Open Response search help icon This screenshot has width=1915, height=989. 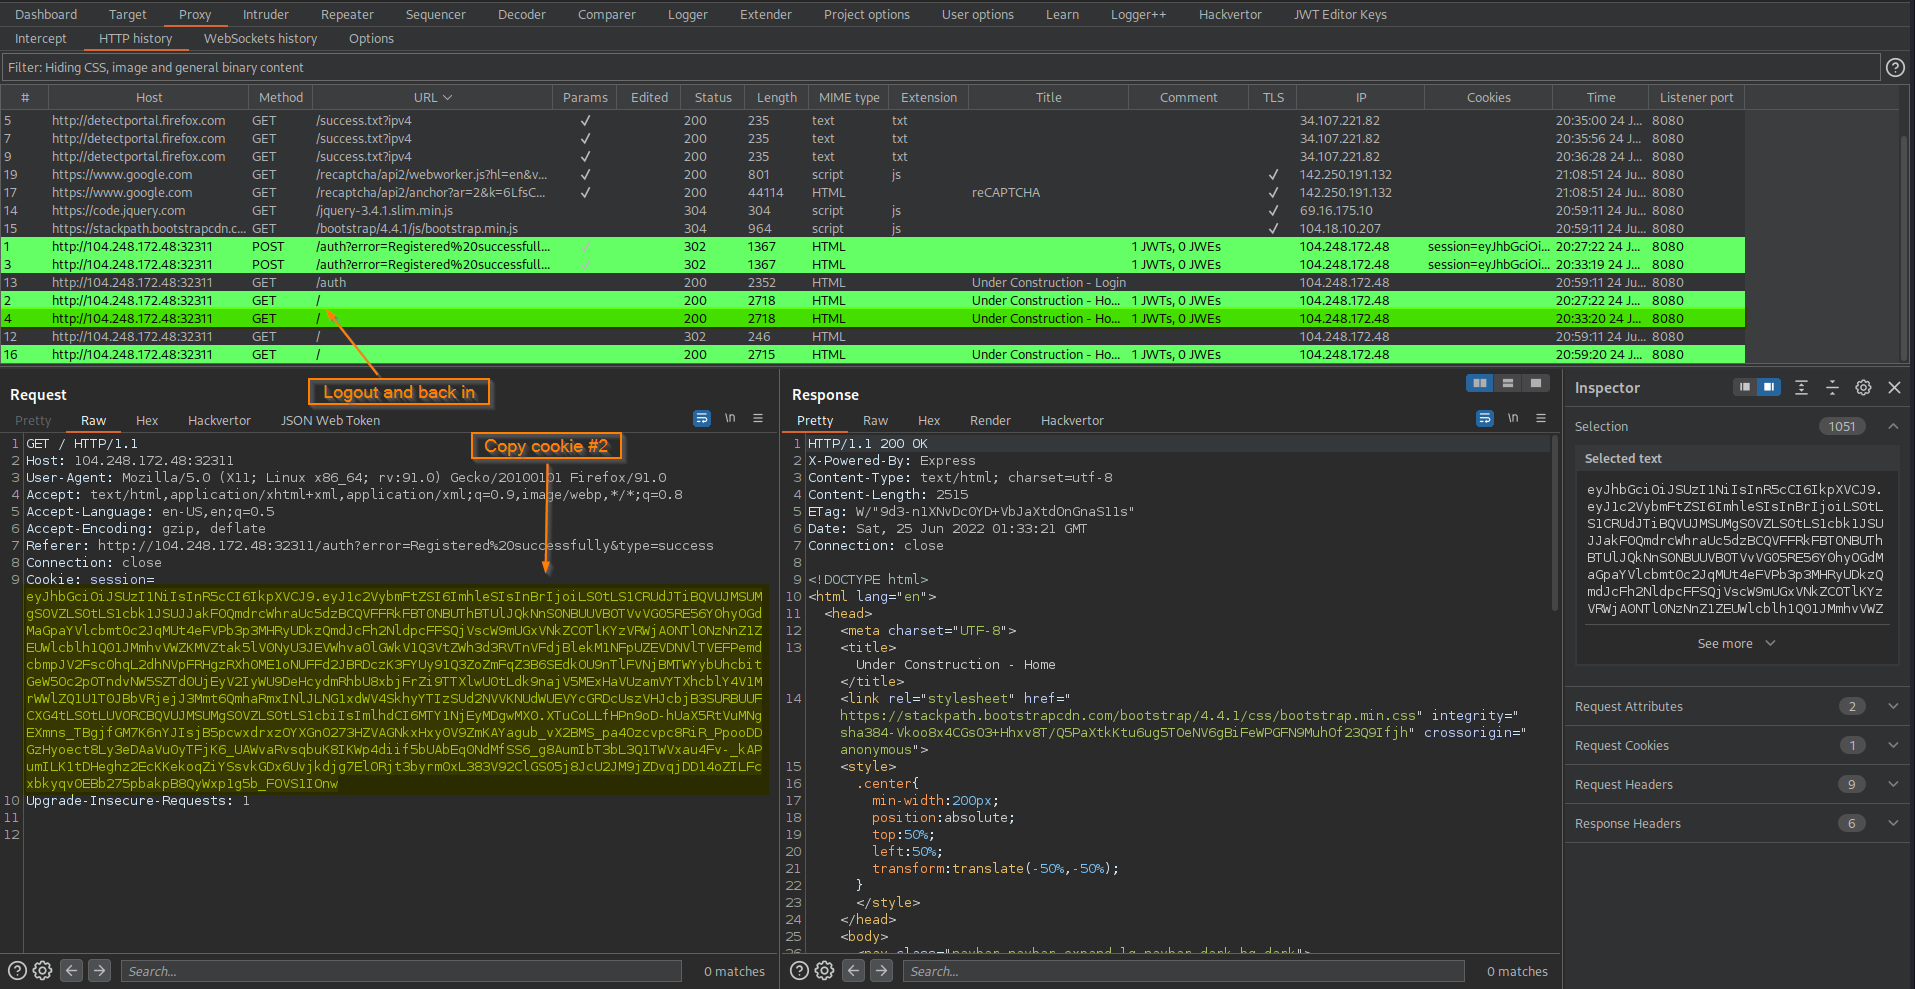pyautogui.click(x=799, y=970)
